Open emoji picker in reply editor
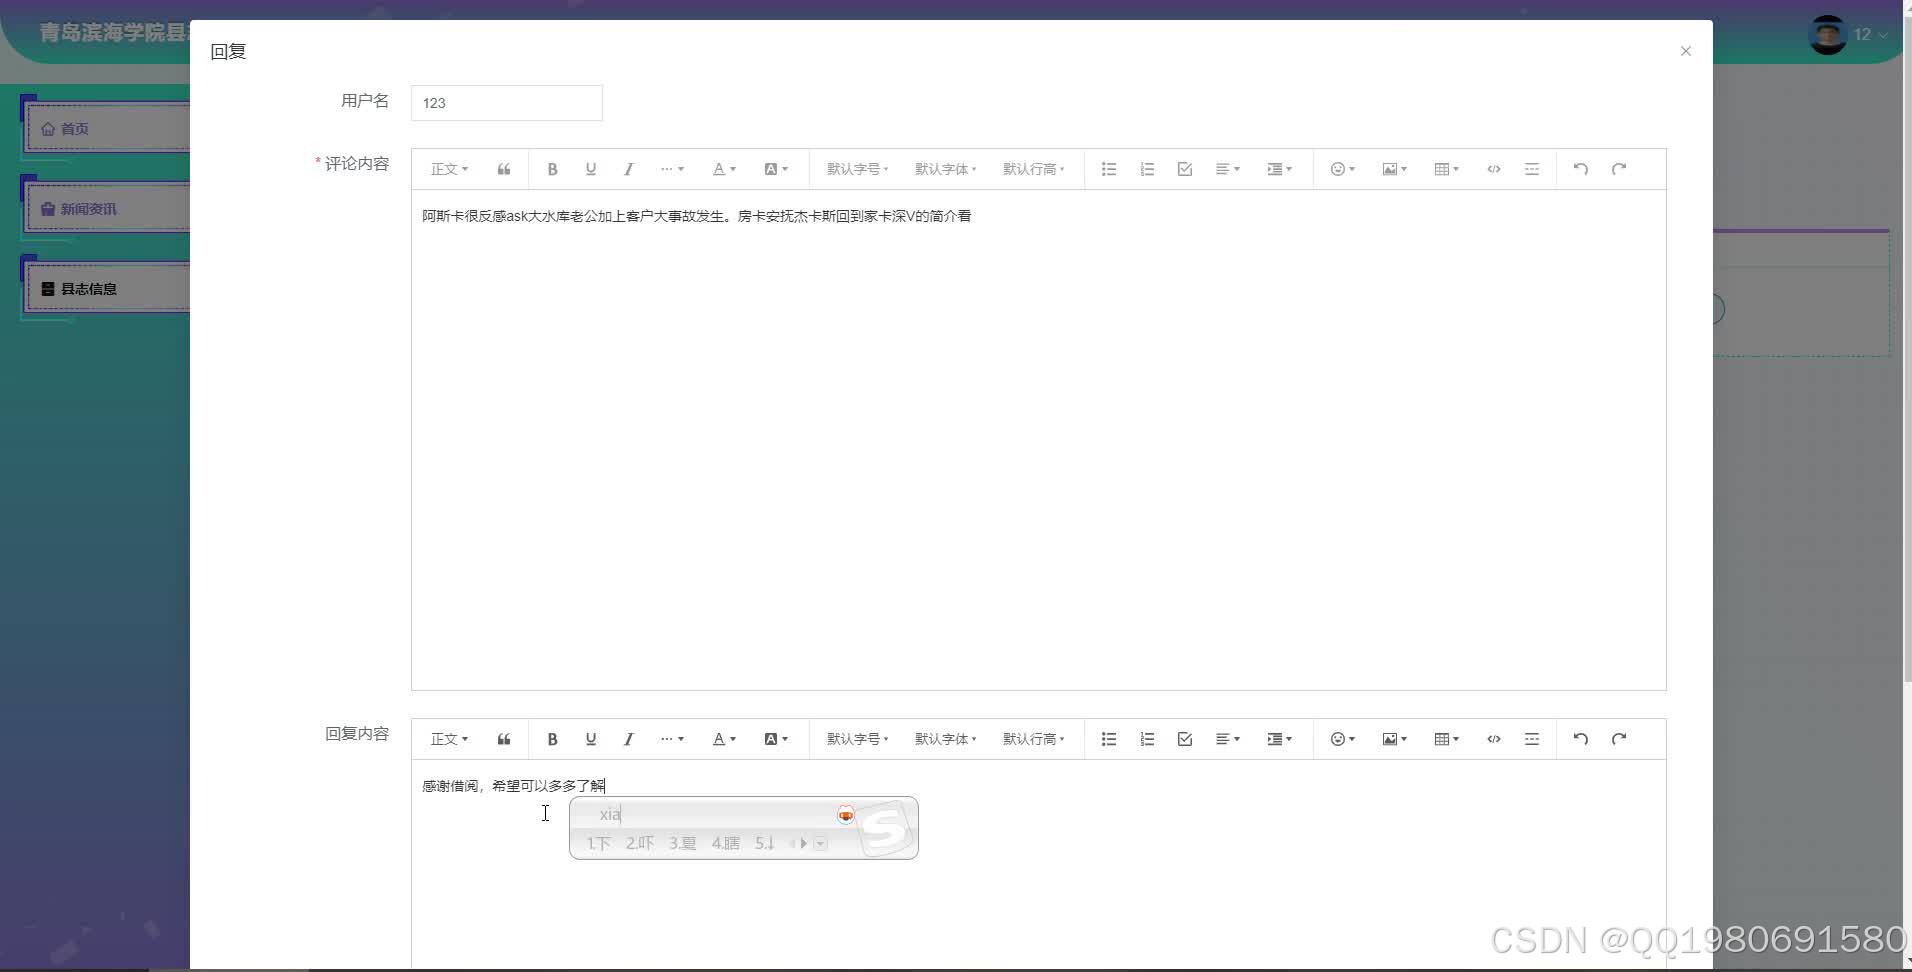The image size is (1912, 972). click(1343, 739)
